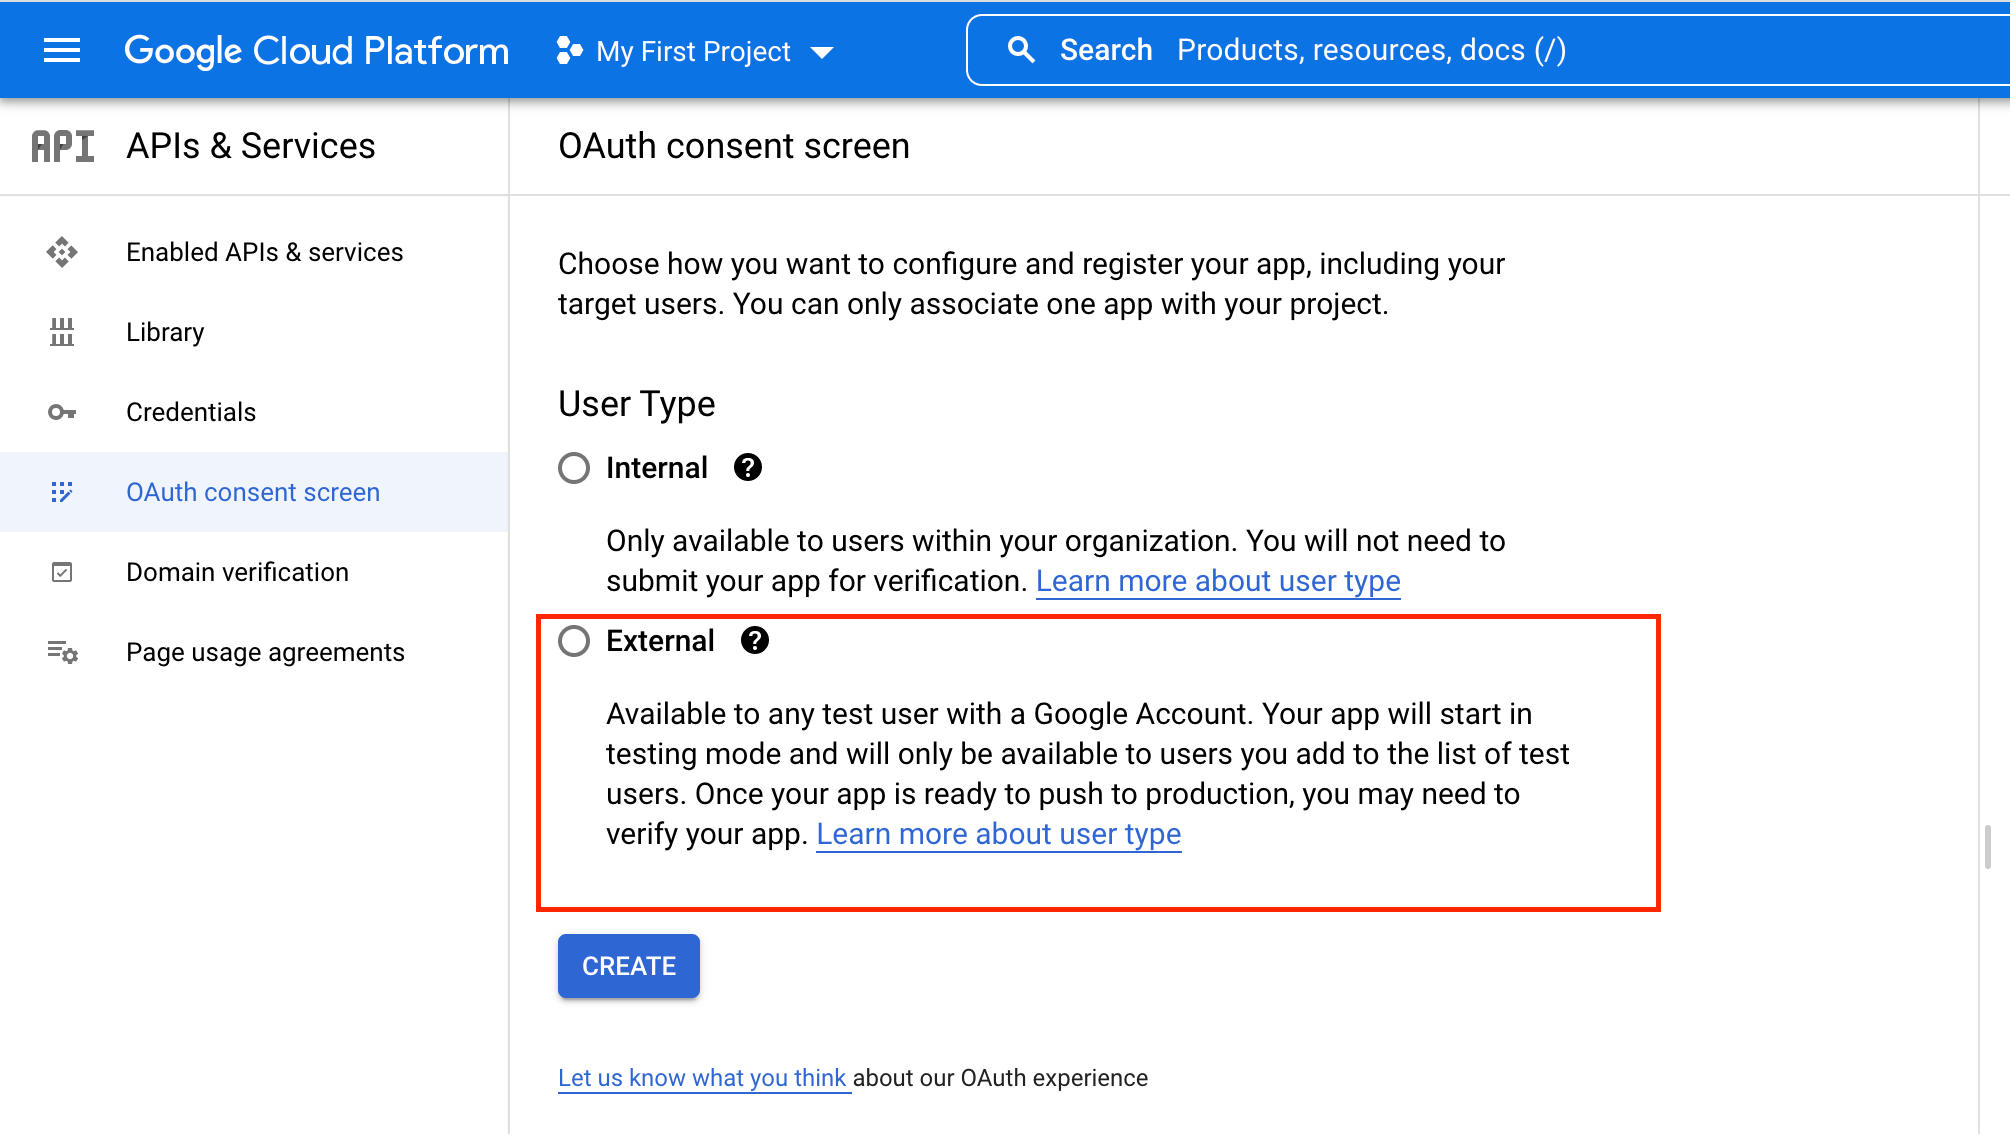Click the Domain verification checkbox icon
The height and width of the screenshot is (1134, 2010).
coord(62,572)
